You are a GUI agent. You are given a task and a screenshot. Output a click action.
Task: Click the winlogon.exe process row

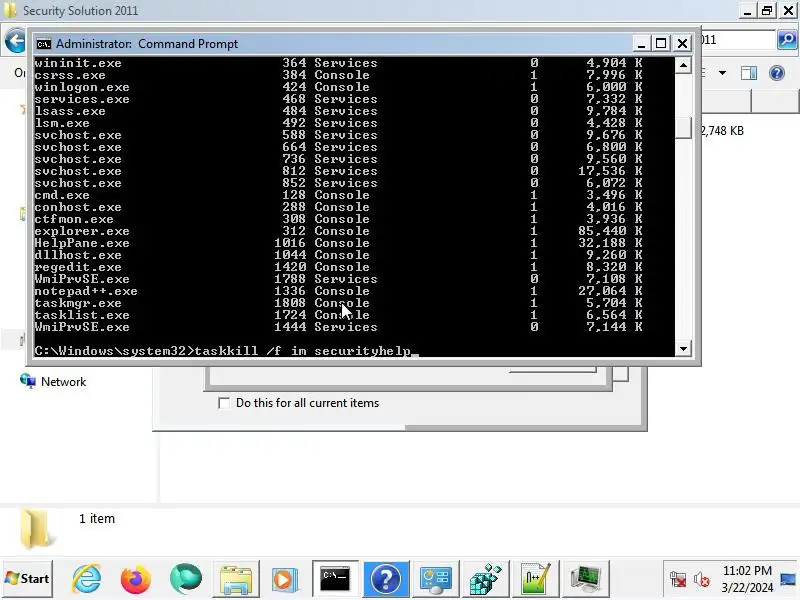[338, 87]
